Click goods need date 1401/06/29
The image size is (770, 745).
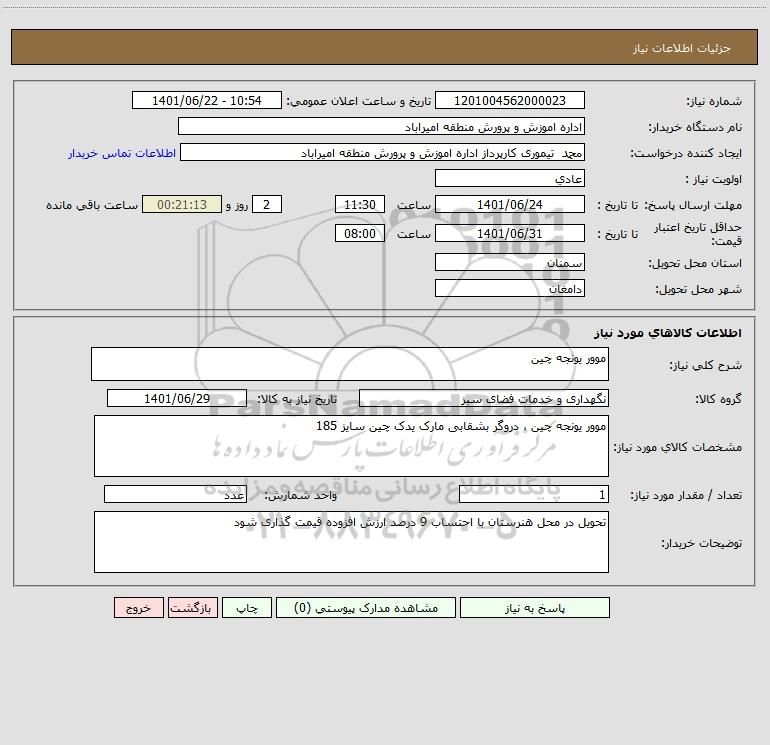click(177, 398)
